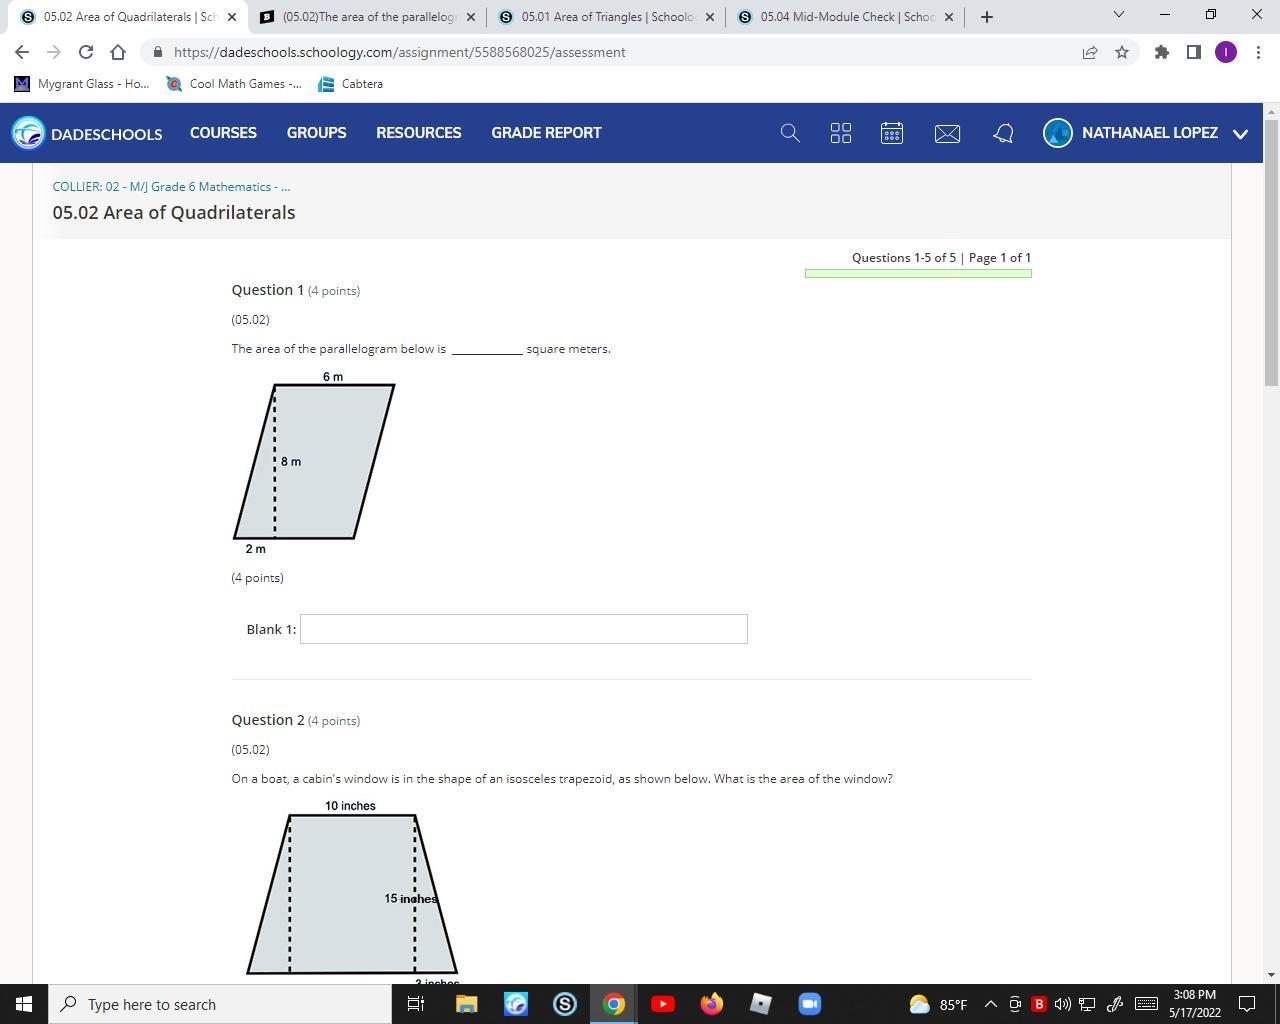
Task: Open YouTube app from the taskbar
Action: point(663,1004)
